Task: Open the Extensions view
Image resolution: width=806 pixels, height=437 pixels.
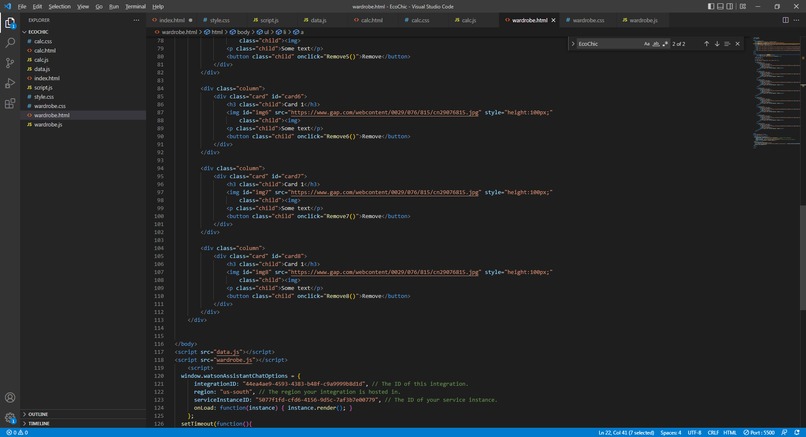Action: click(x=10, y=103)
